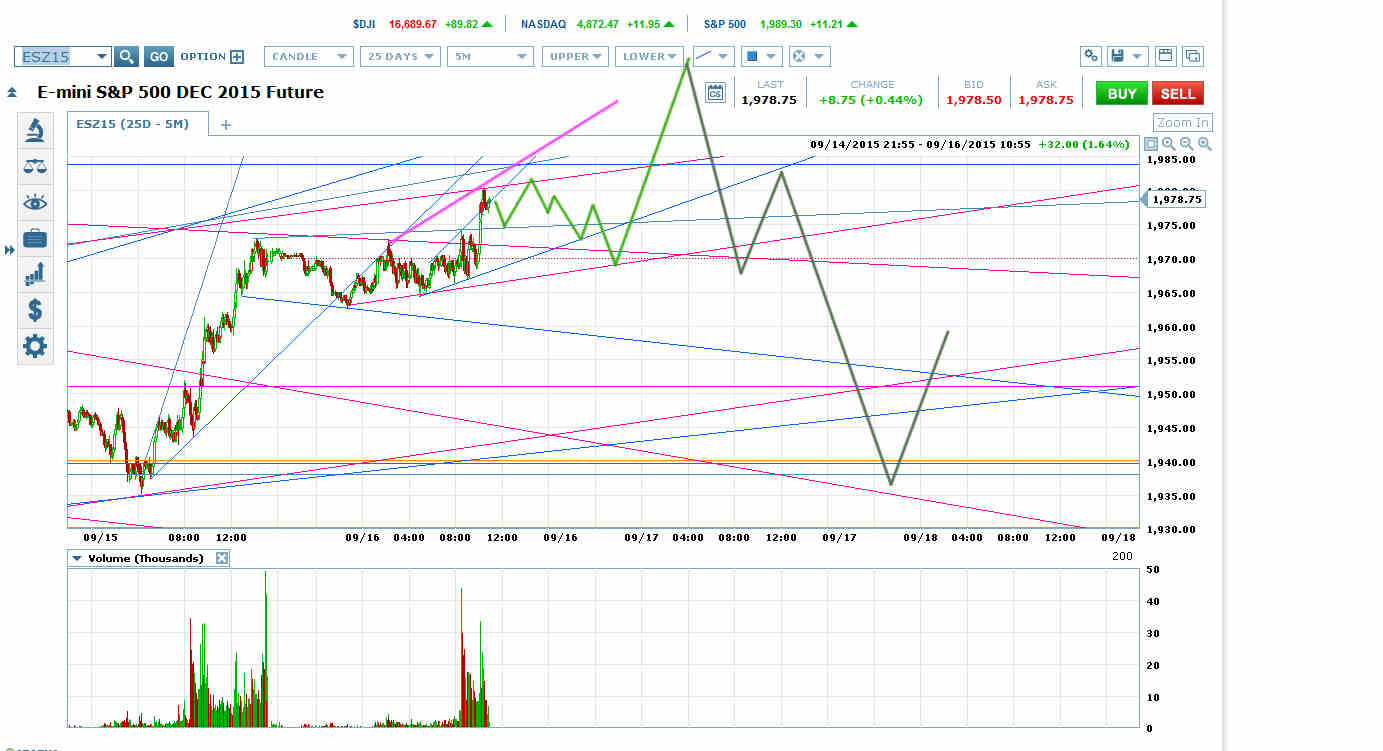
Task: Add a new chart tab with plus
Action: [x=226, y=125]
